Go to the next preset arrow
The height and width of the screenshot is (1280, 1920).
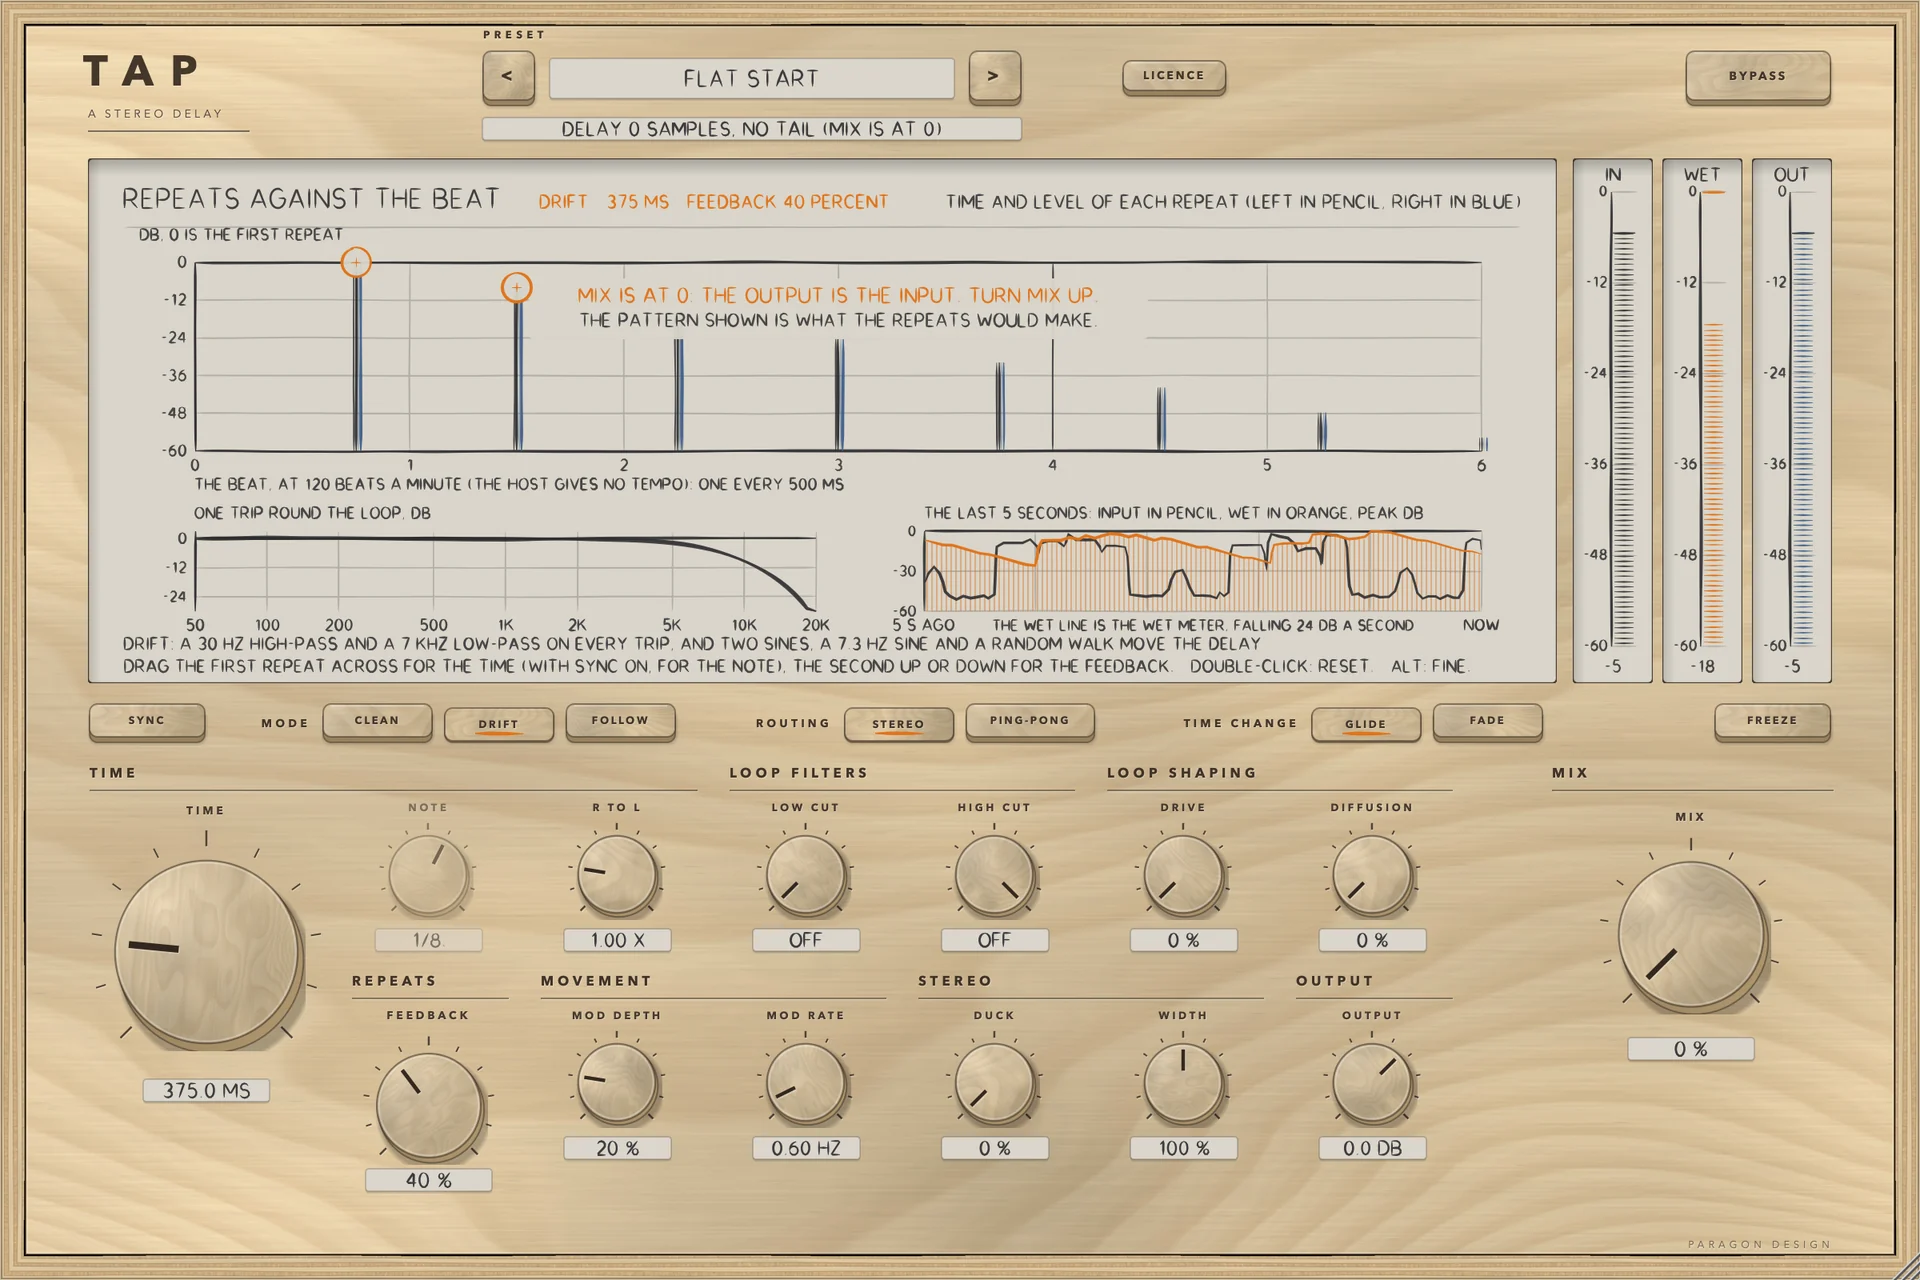(994, 76)
